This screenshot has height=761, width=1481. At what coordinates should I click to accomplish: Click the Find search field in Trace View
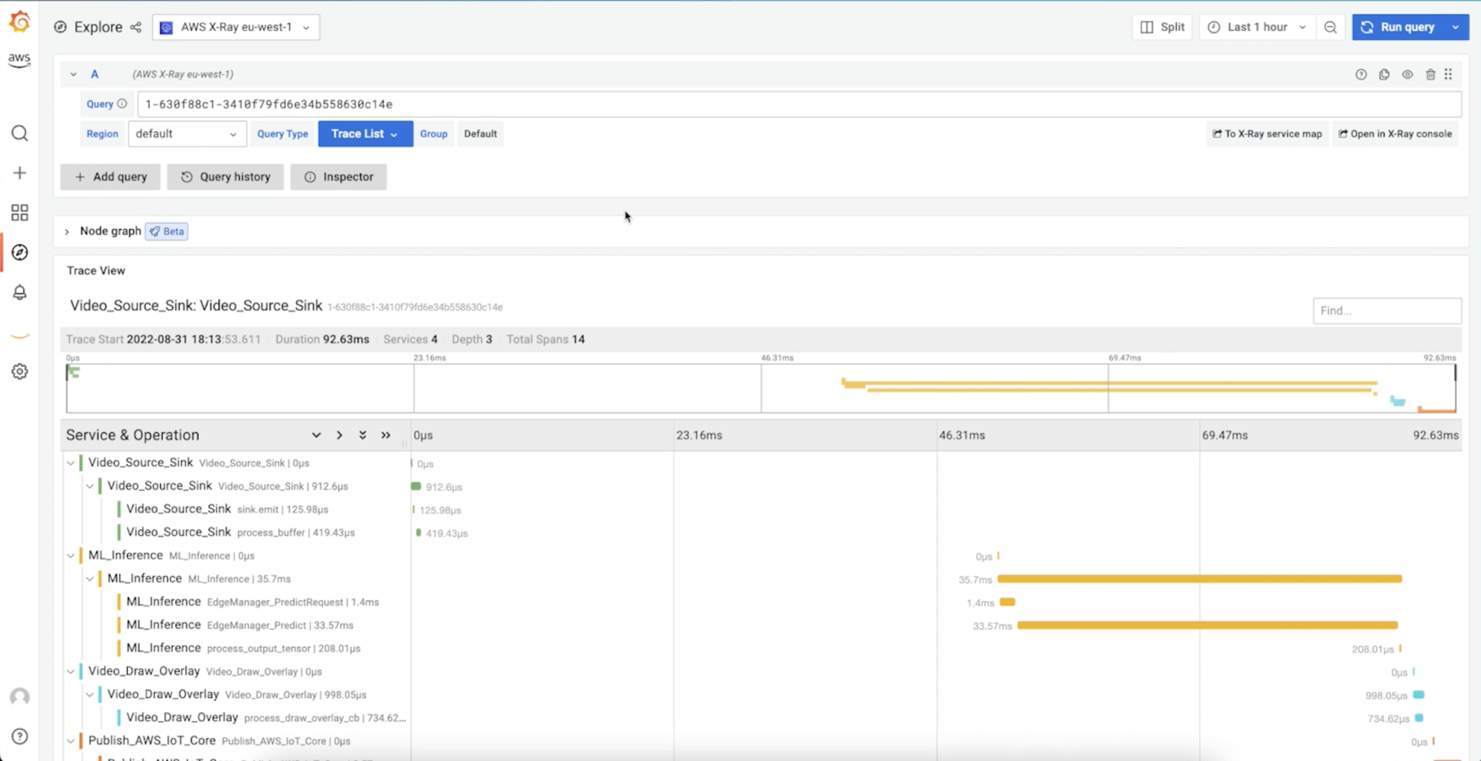tap(1387, 311)
